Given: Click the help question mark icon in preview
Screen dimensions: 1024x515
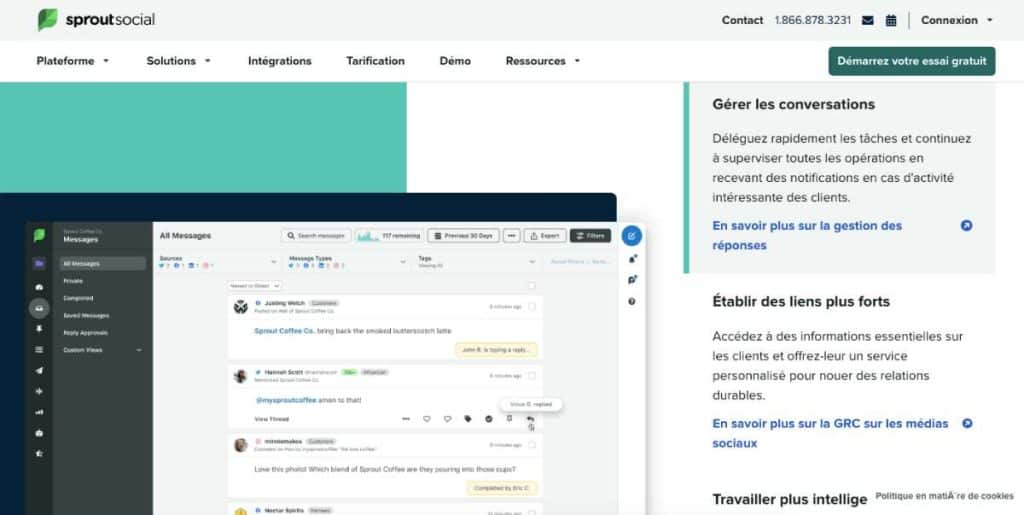Looking at the screenshot, I should [632, 302].
